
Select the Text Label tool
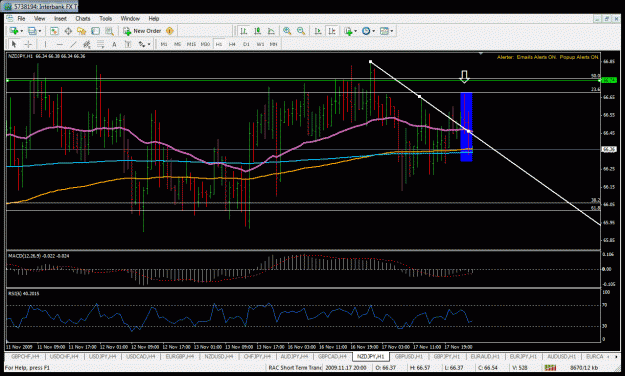pos(128,44)
